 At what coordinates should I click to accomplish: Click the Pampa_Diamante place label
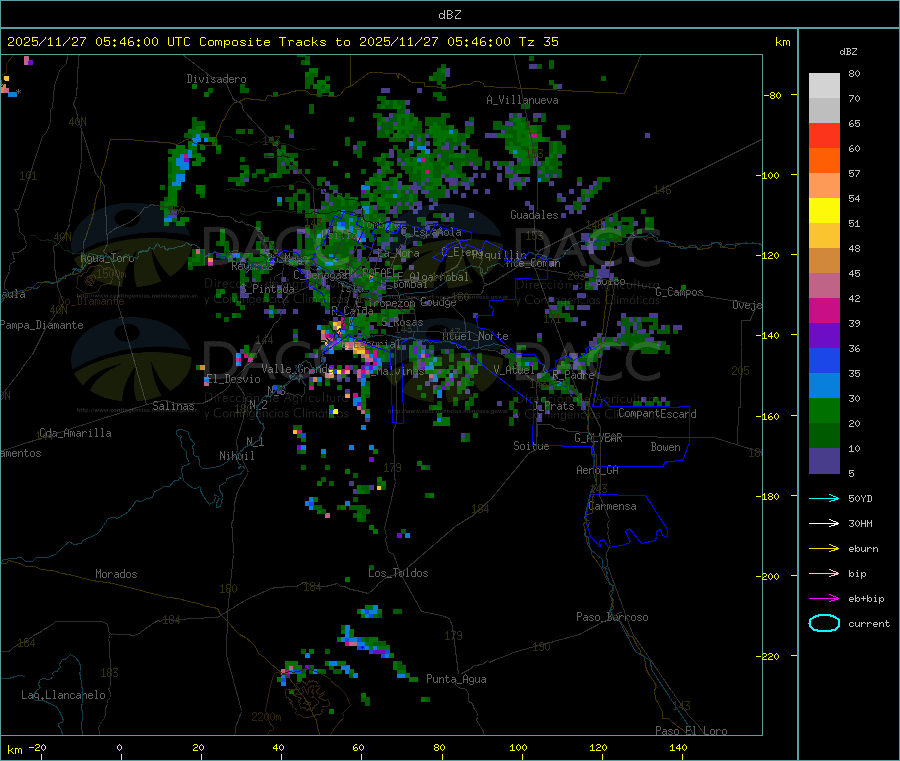pos(42,325)
